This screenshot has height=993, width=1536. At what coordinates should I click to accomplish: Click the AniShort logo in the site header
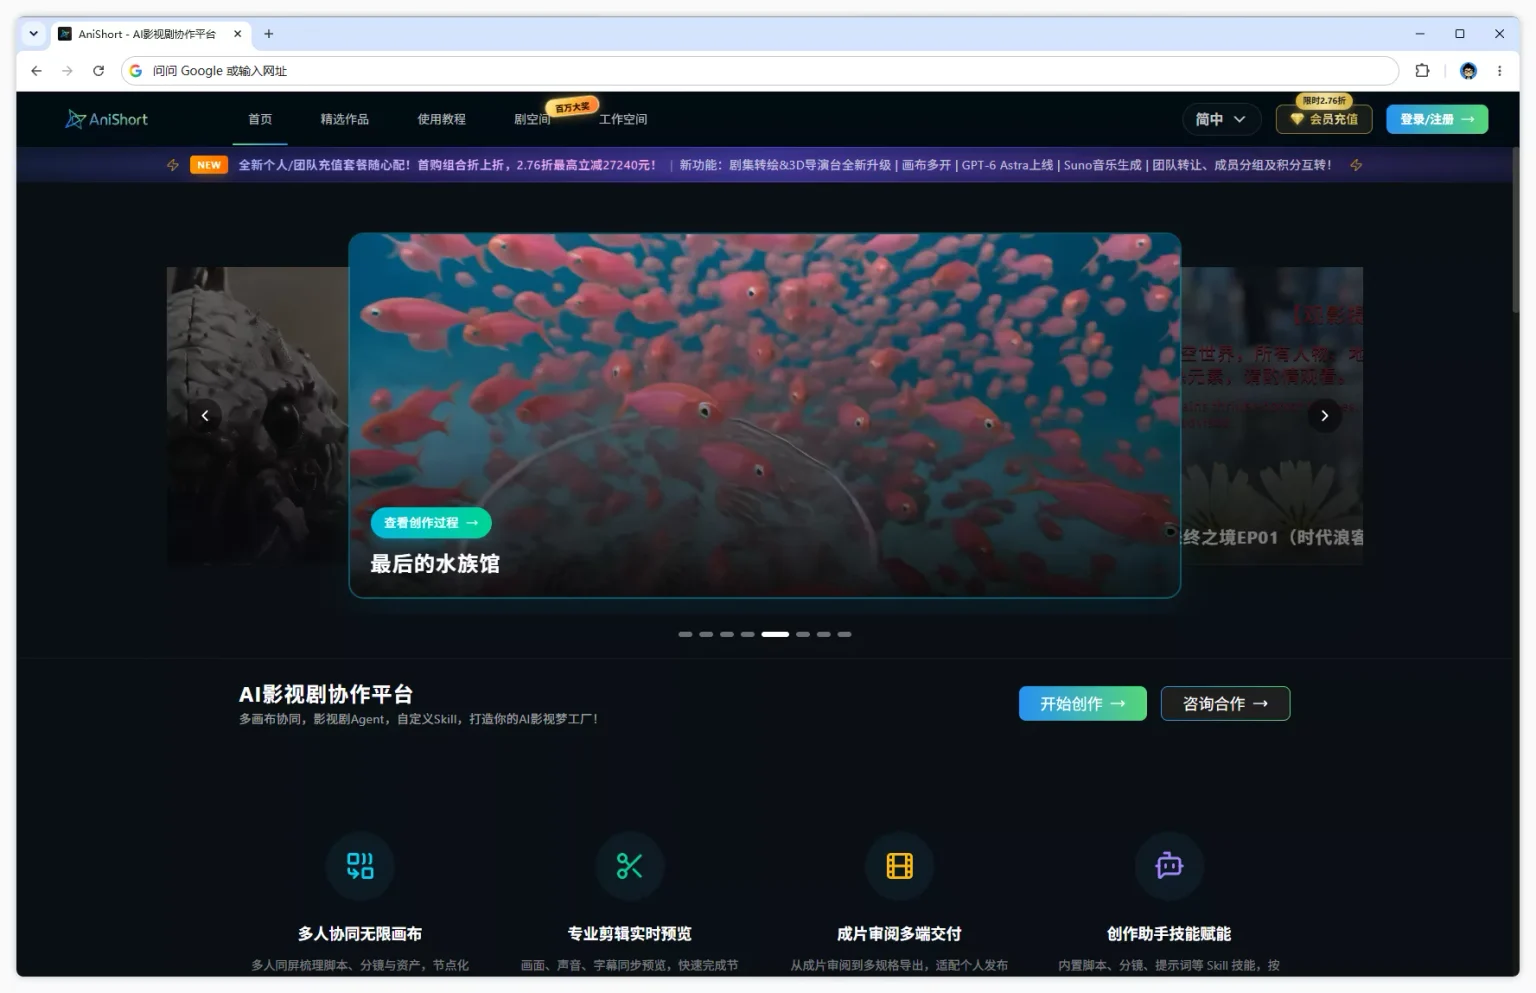pyautogui.click(x=106, y=119)
